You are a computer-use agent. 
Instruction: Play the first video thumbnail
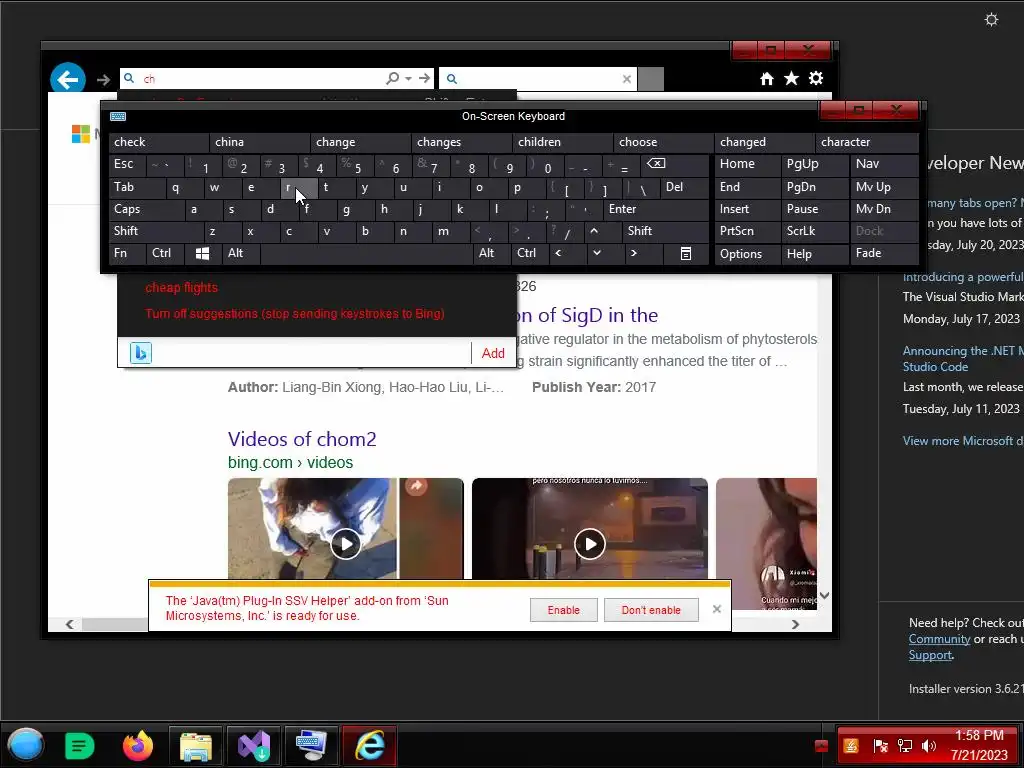coord(345,544)
